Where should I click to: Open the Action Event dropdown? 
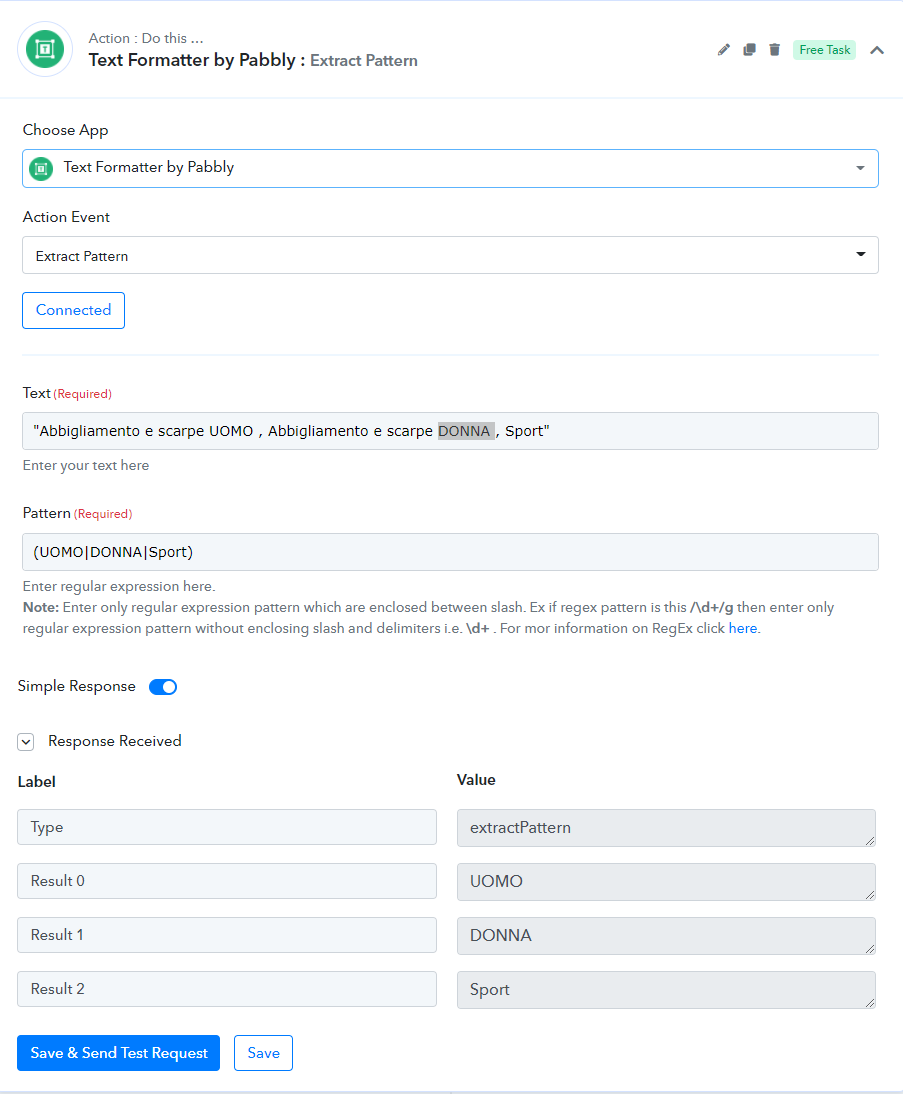point(450,255)
